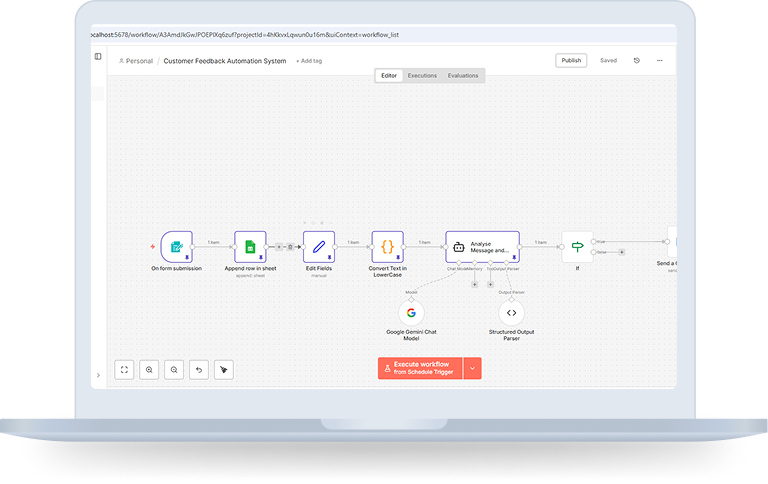Image resolution: width=768 pixels, height=484 pixels.
Task: Select the Convert Text in LowerCase node
Action: 387,246
